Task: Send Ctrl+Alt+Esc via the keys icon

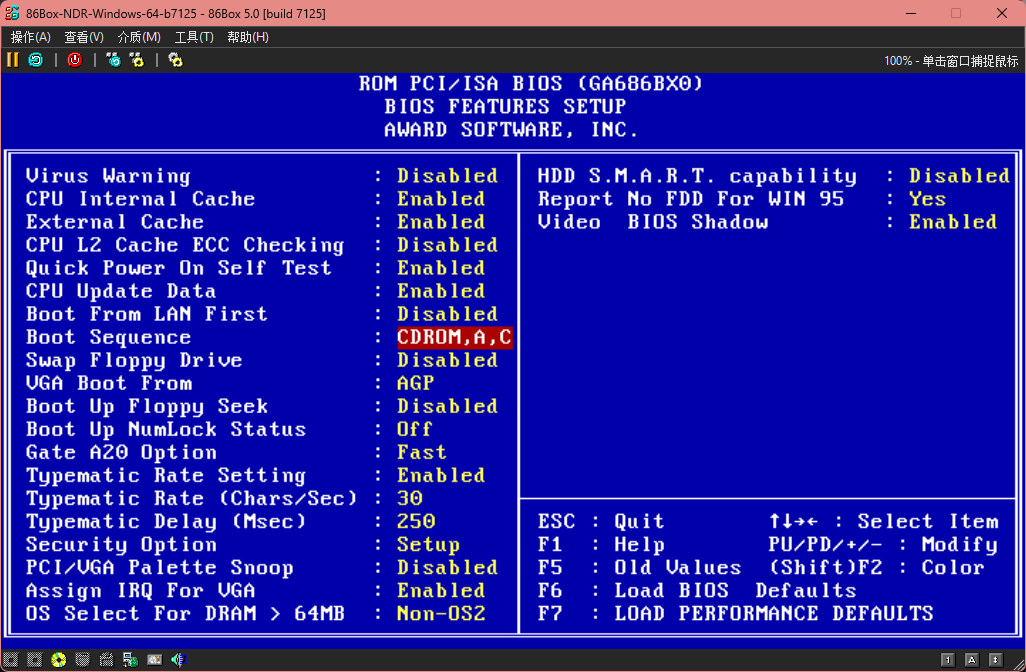Action: (x=137, y=60)
